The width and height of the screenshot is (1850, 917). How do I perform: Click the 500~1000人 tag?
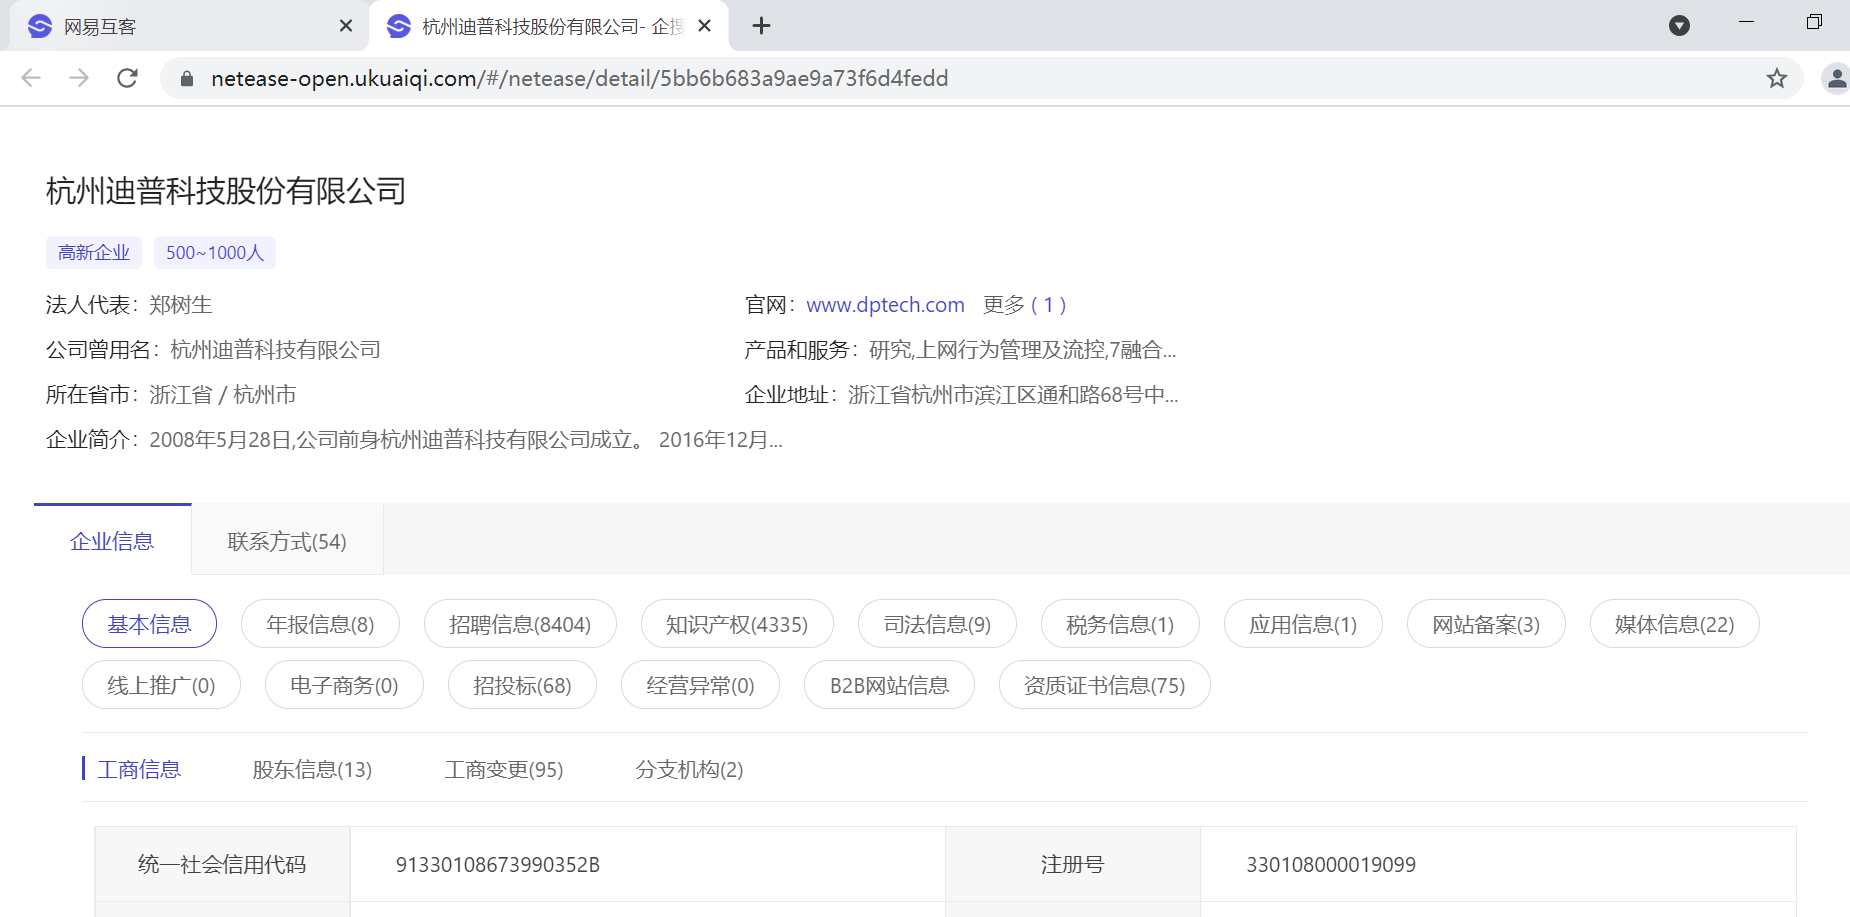coord(215,253)
